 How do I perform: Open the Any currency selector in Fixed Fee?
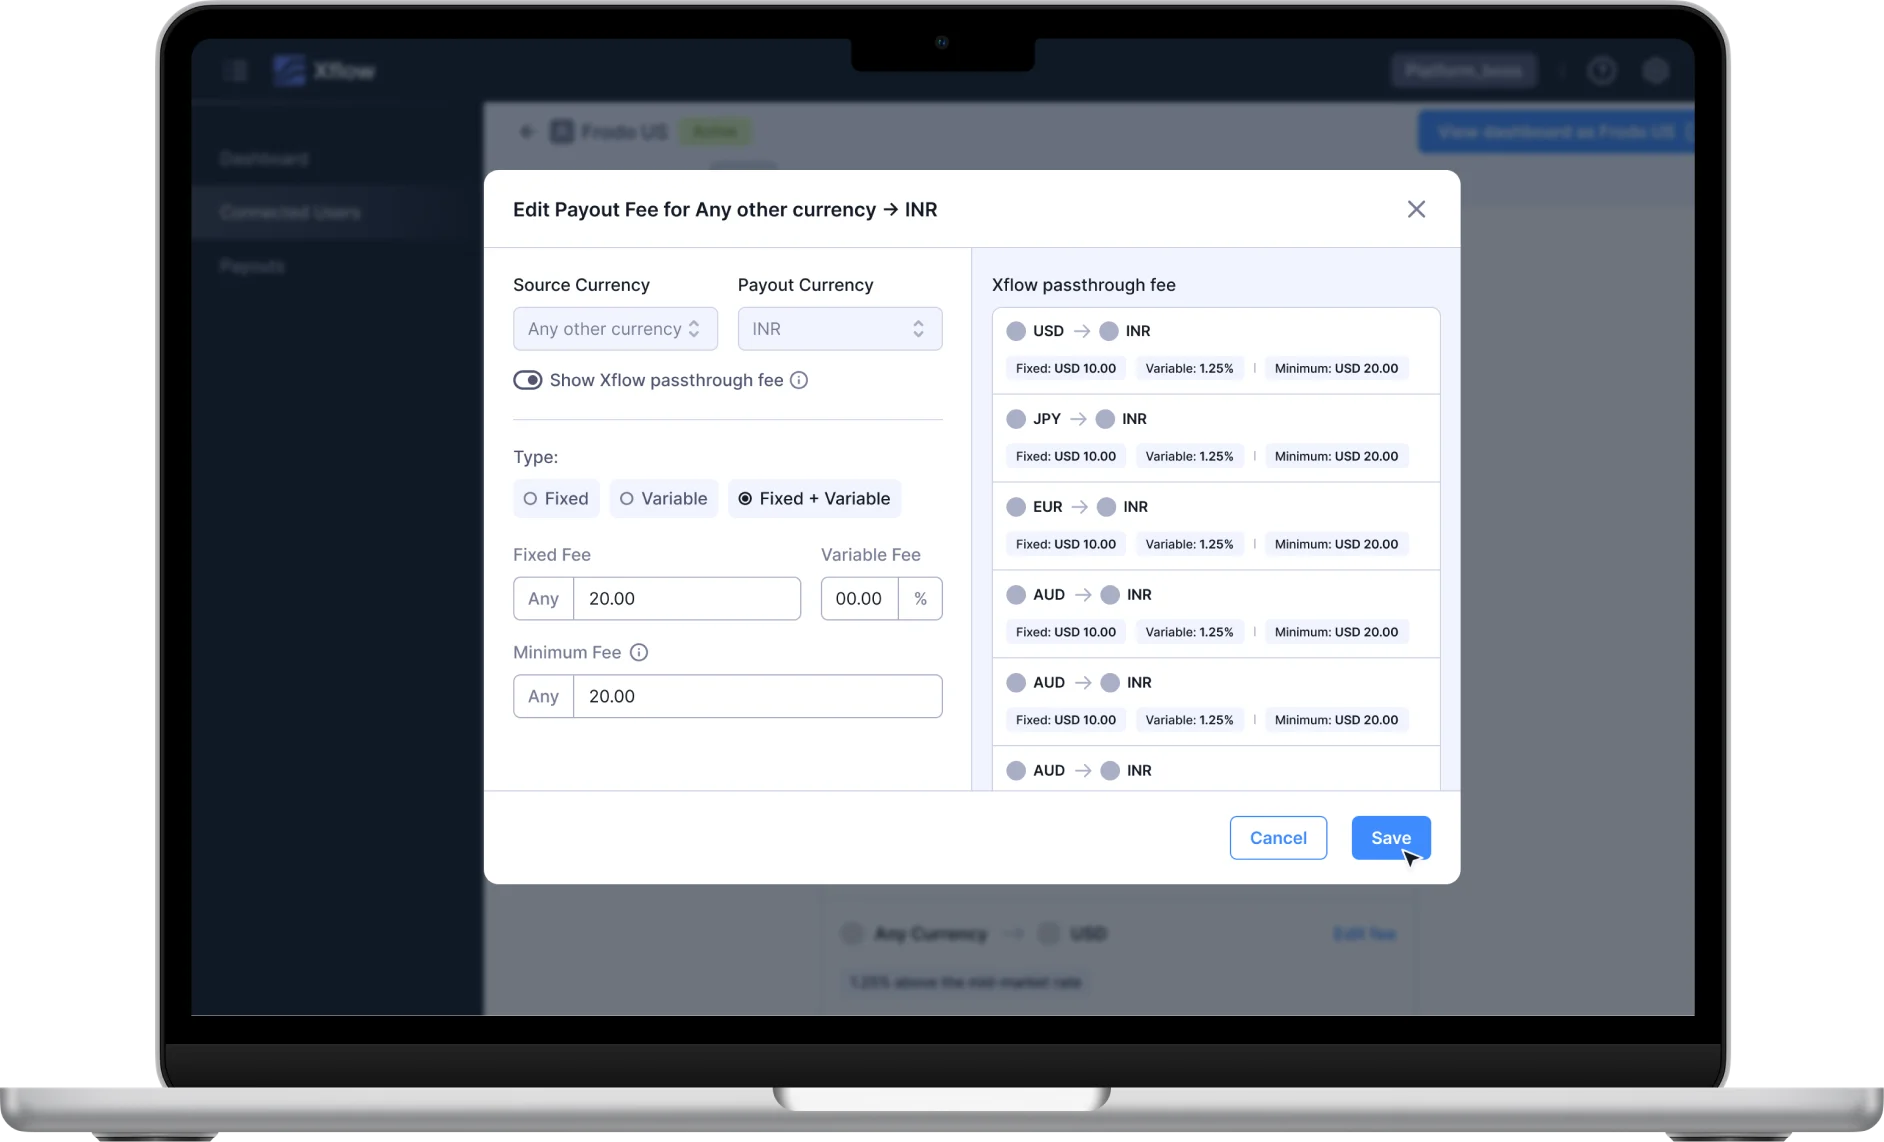tap(543, 598)
